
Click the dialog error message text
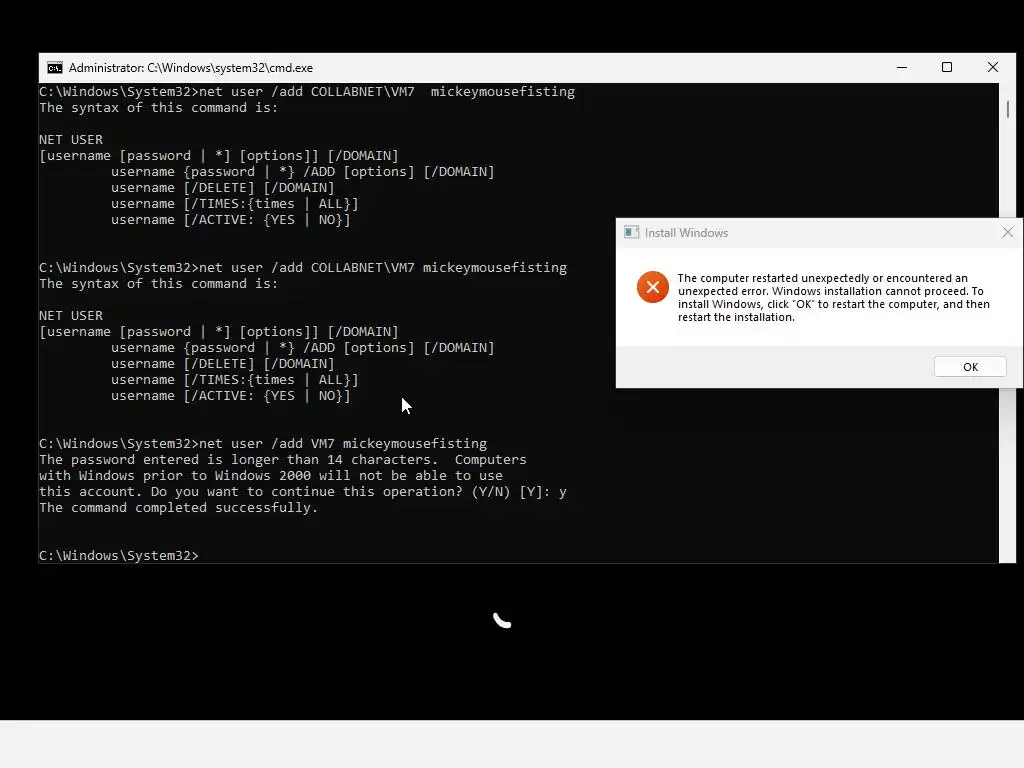coord(834,298)
